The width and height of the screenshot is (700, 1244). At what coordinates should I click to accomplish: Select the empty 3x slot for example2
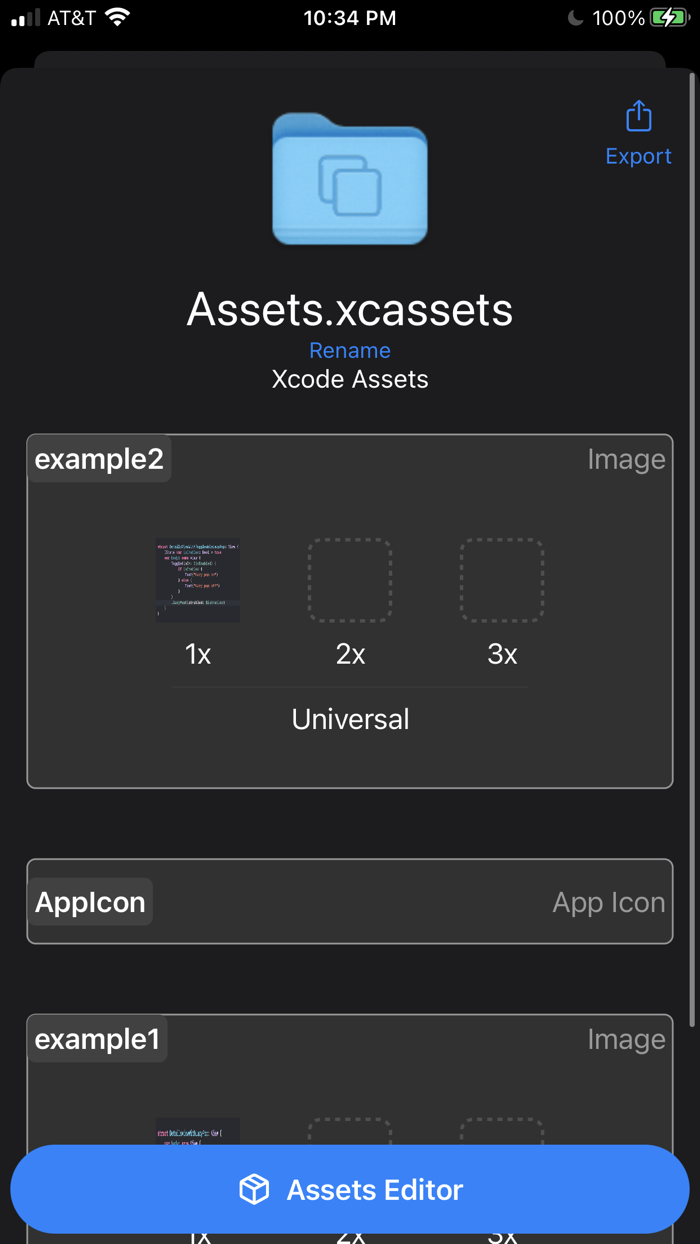click(502, 580)
